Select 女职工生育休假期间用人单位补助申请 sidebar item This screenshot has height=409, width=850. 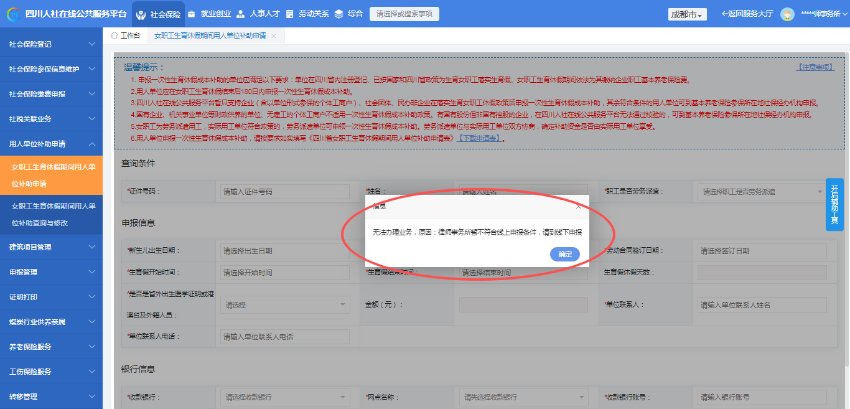click(51, 175)
